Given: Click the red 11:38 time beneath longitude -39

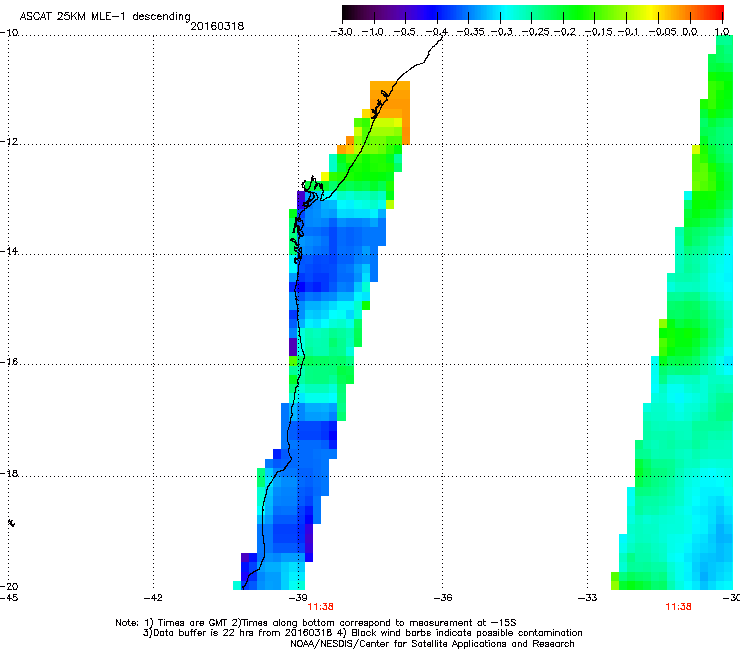Looking at the screenshot, I should pyautogui.click(x=320, y=607).
